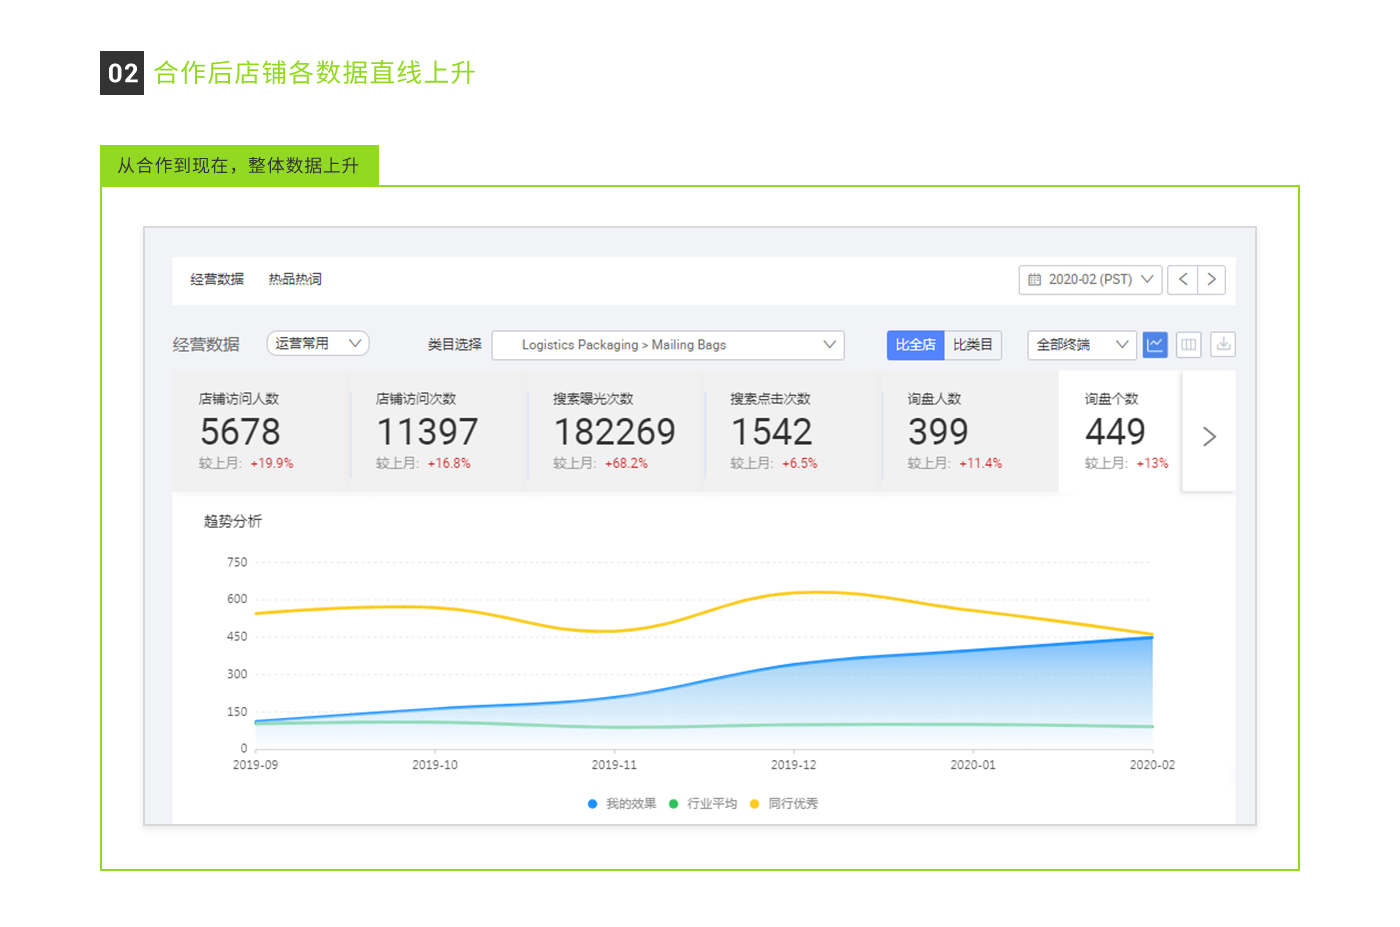Expand Logistics Packaging > Mailing Bags category selector
The image size is (1400, 927).
coord(668,345)
